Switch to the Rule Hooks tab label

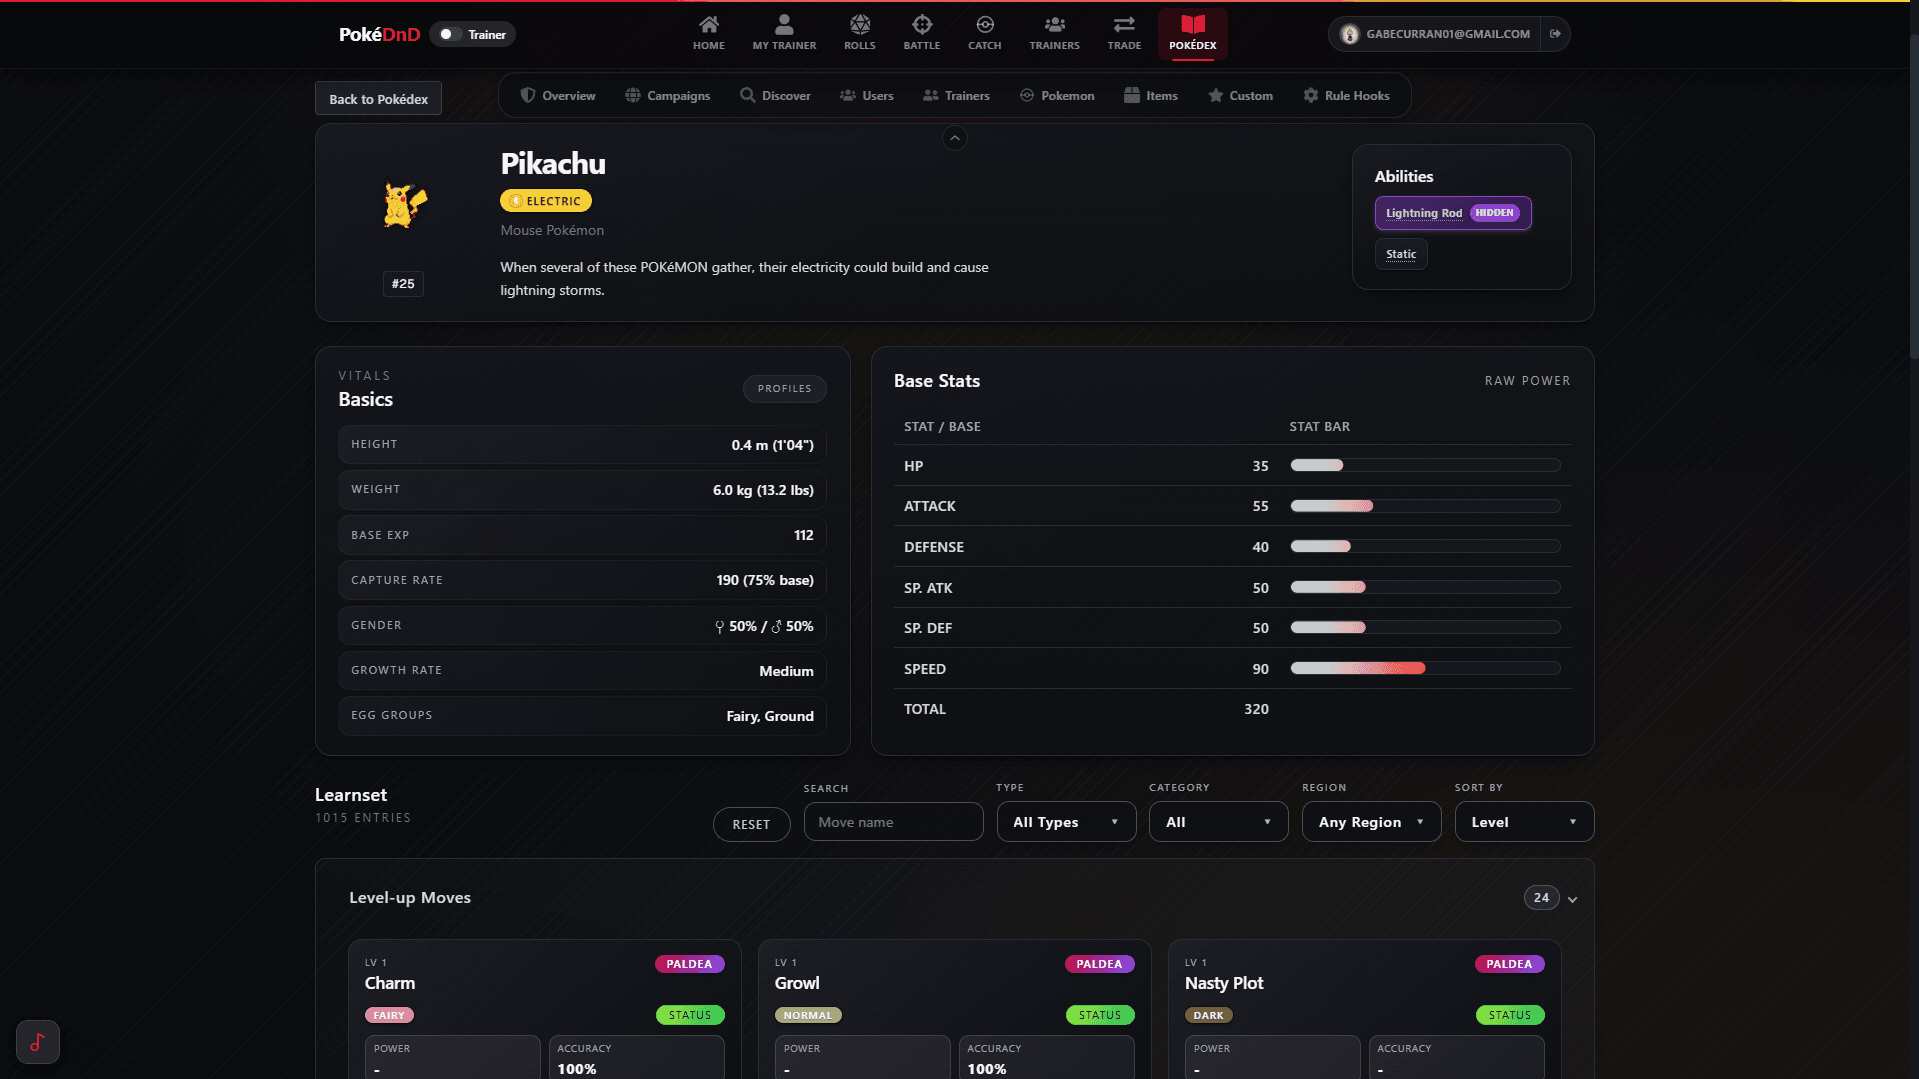[1357, 96]
